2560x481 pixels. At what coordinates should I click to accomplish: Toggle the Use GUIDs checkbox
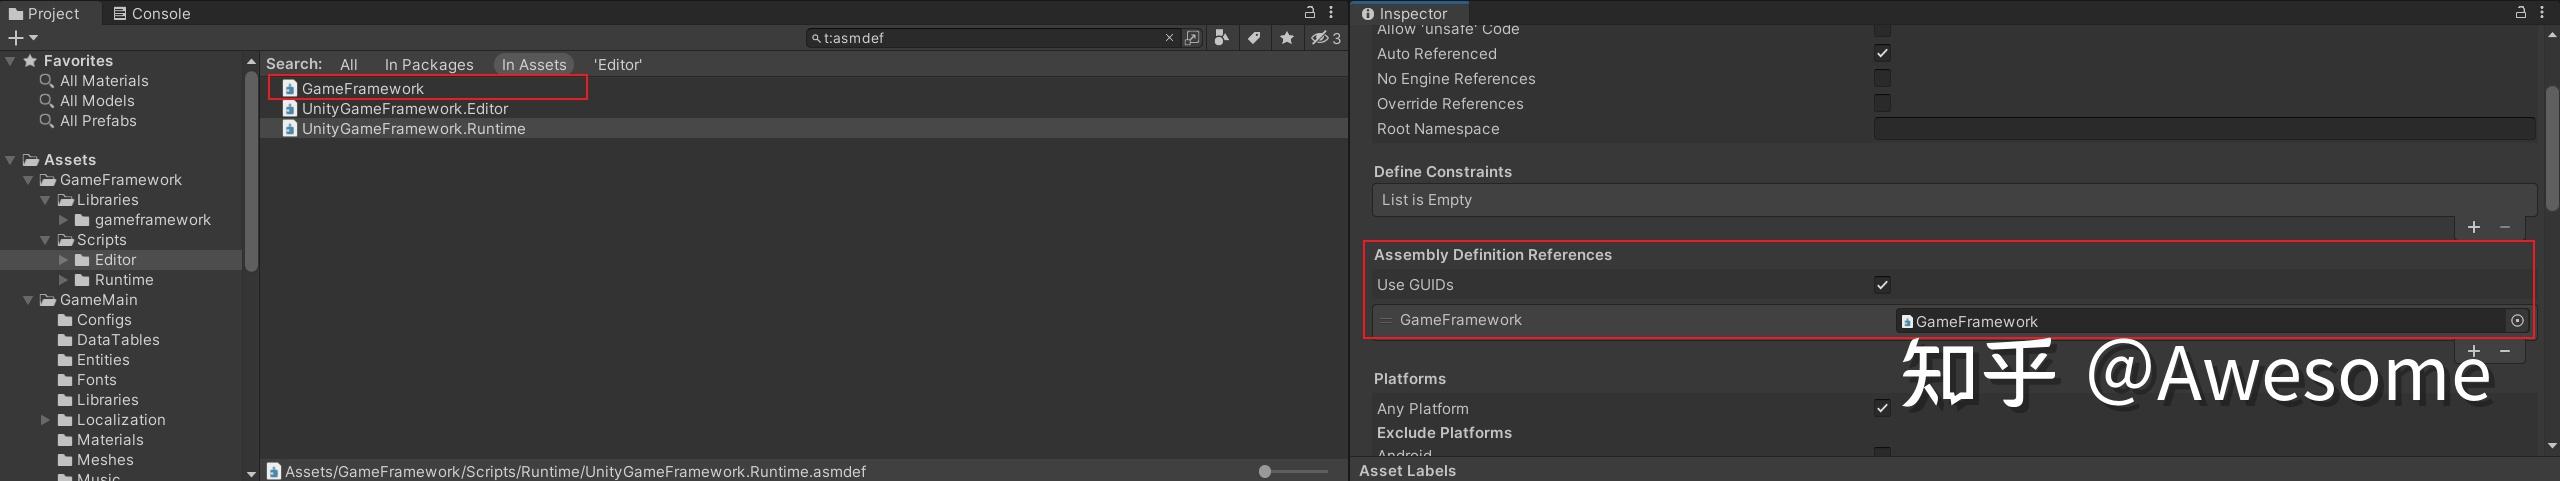pos(1882,285)
